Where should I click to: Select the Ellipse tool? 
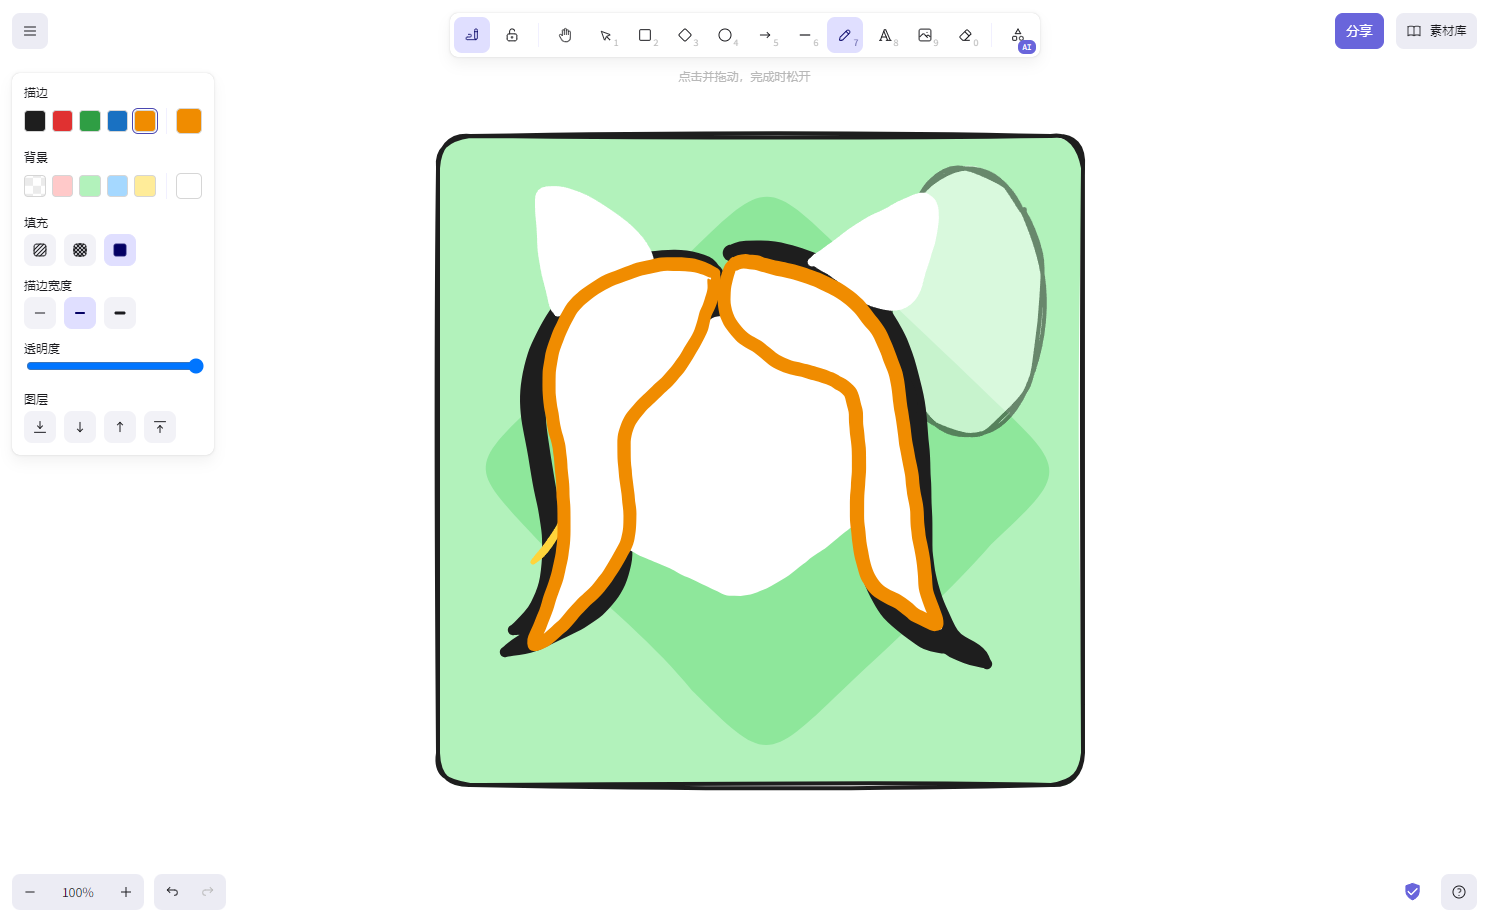coord(725,35)
